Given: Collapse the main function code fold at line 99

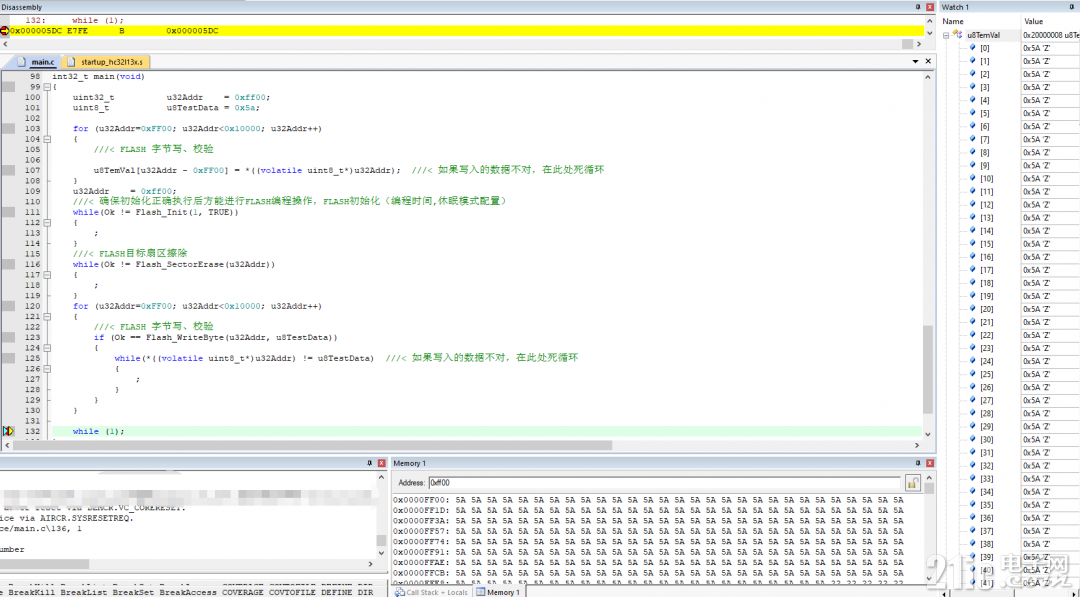Looking at the screenshot, I should tap(47, 87).
